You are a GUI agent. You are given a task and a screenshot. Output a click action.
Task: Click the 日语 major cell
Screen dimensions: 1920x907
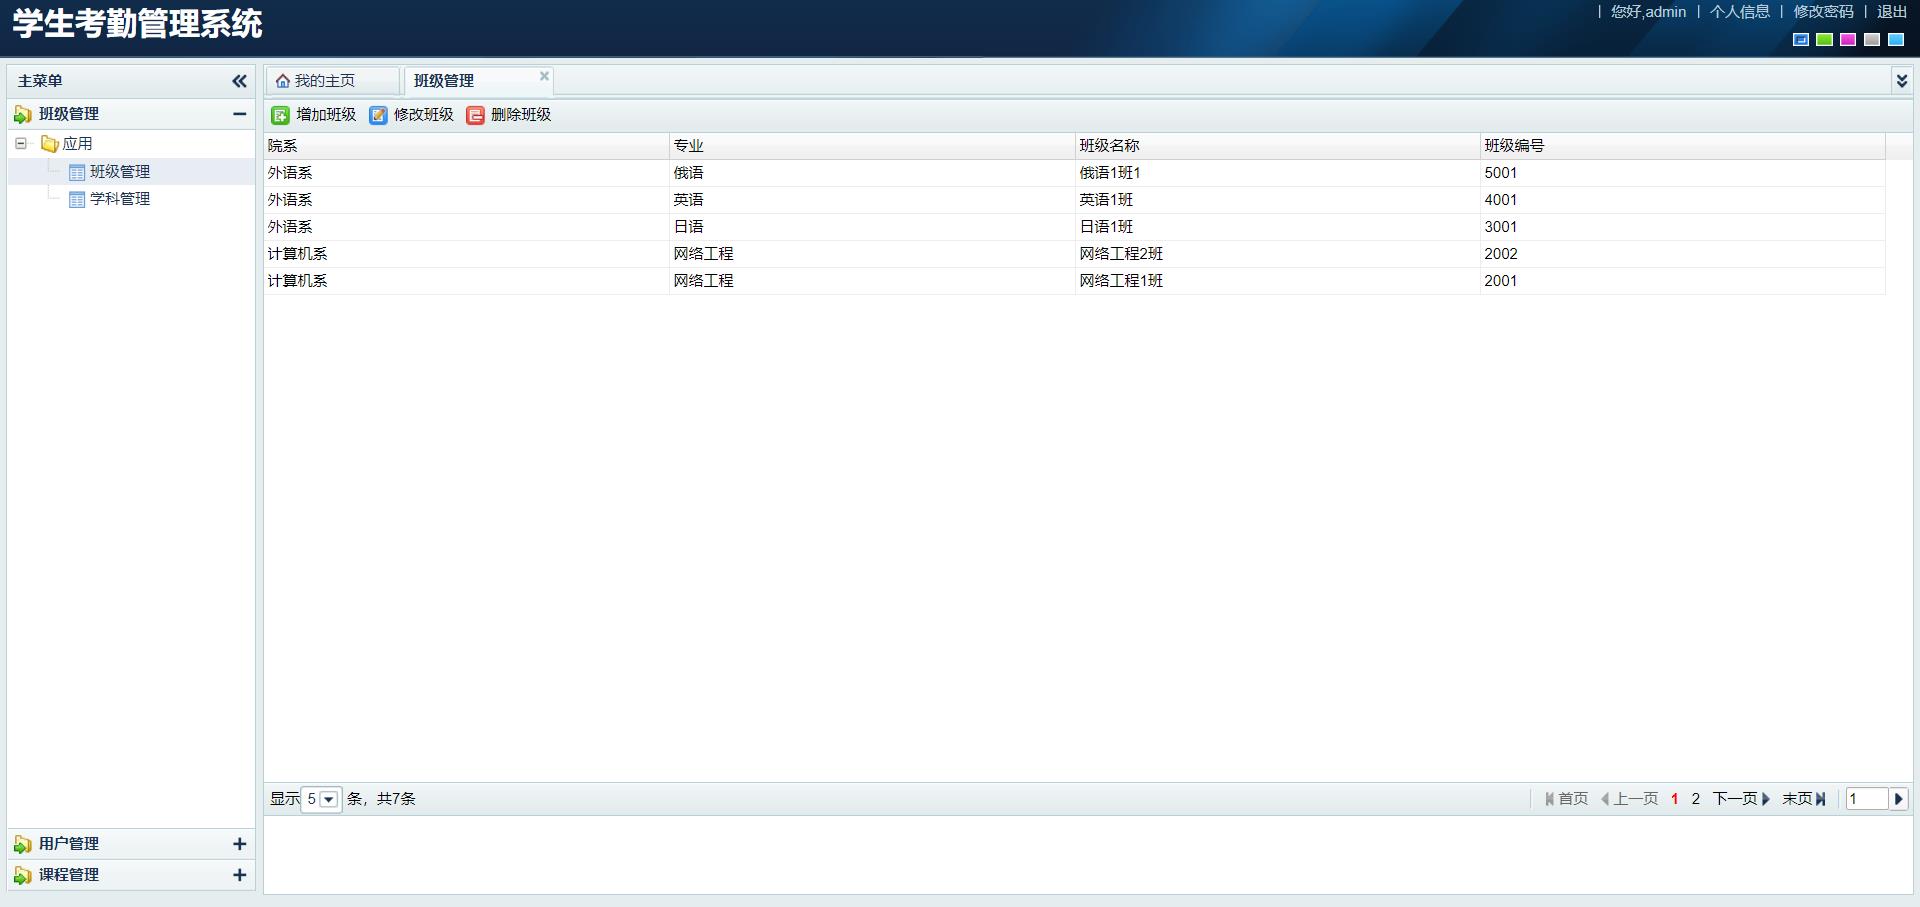coord(872,227)
